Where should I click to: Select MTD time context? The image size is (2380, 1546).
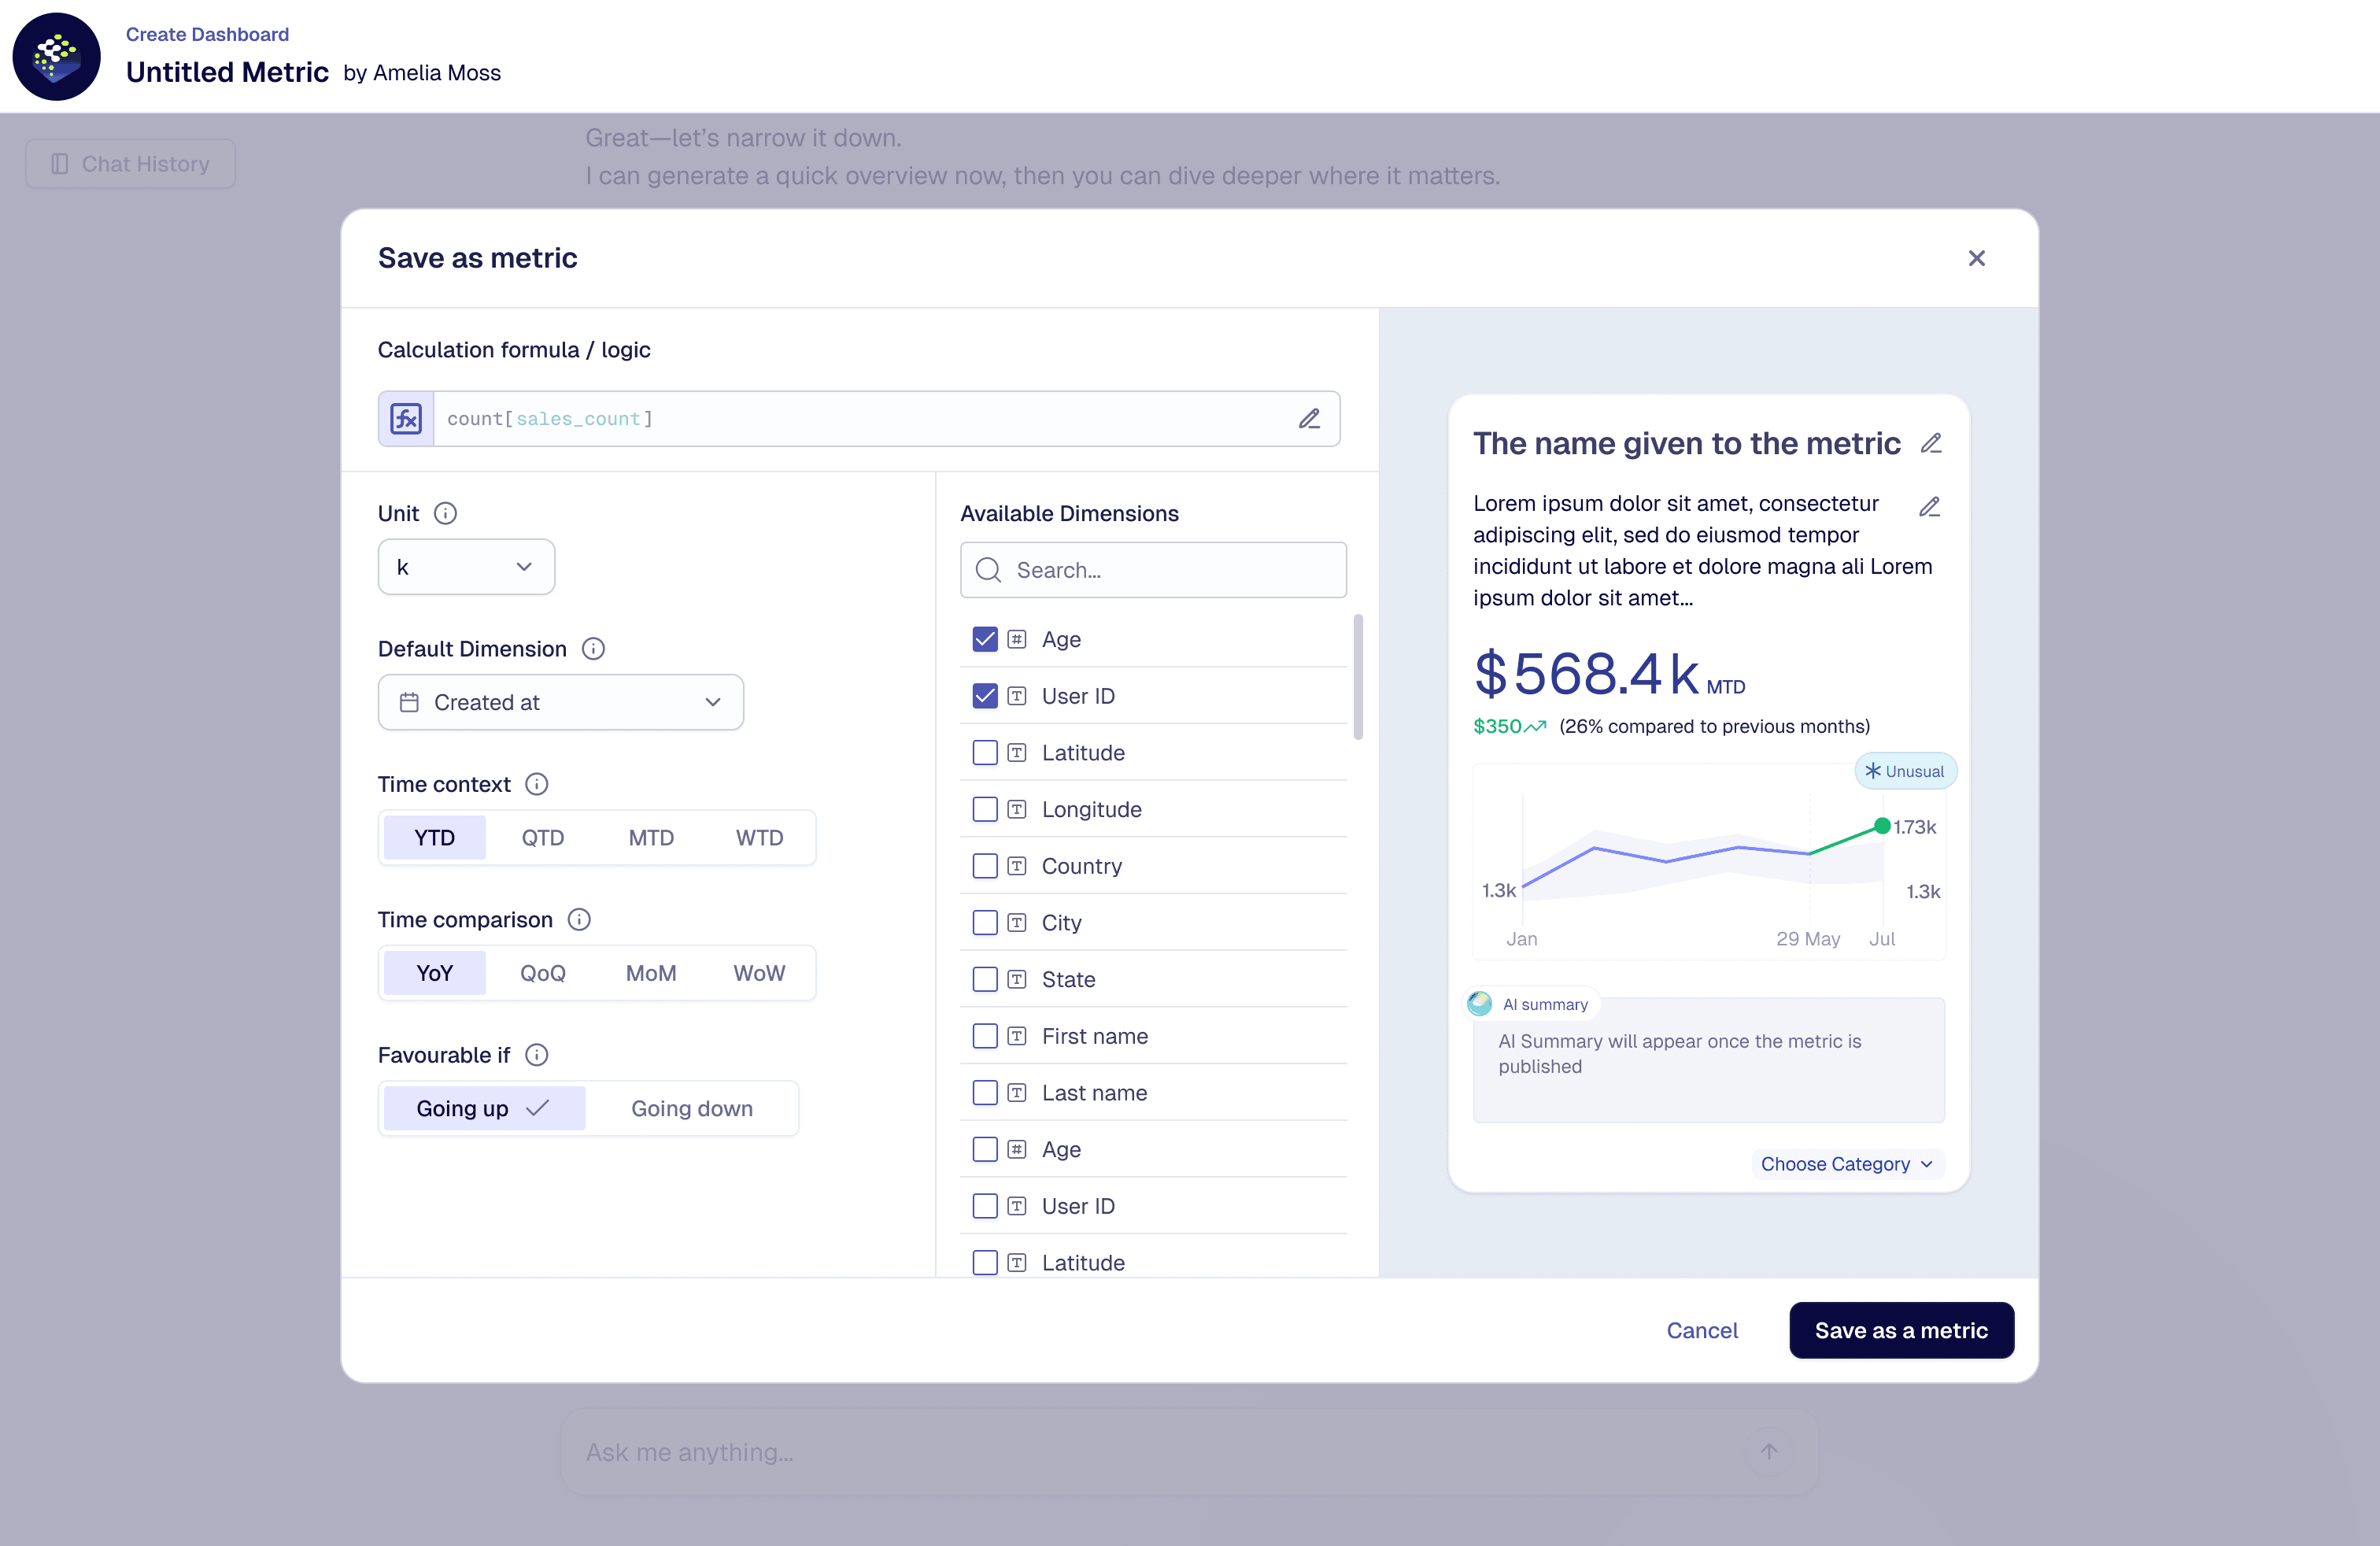pyautogui.click(x=651, y=838)
